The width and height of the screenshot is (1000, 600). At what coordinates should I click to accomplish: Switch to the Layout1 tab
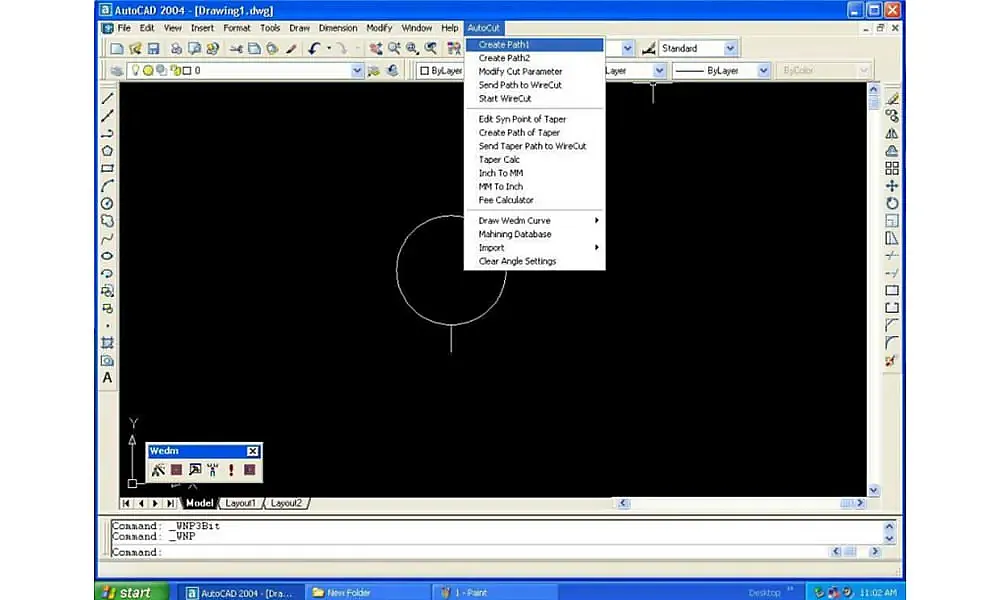click(x=240, y=503)
